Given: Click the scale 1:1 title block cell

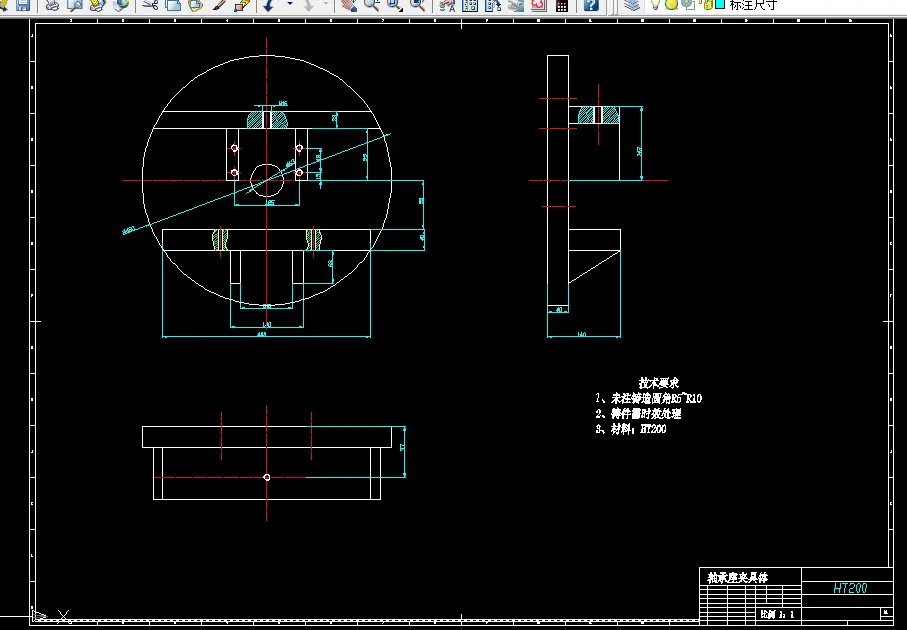Looking at the screenshot, I should pyautogui.click(x=777, y=614).
